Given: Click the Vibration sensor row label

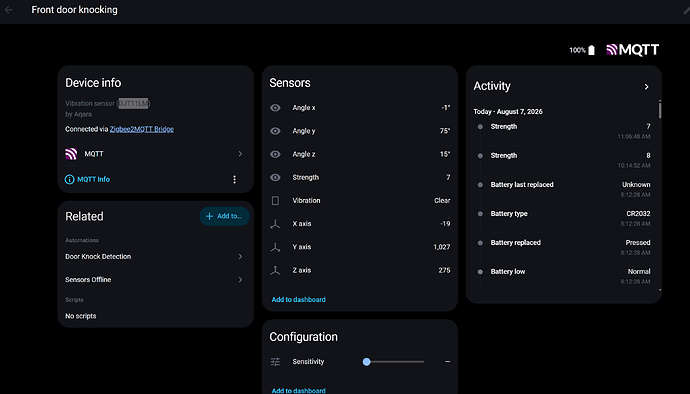Looking at the screenshot, I should point(306,200).
